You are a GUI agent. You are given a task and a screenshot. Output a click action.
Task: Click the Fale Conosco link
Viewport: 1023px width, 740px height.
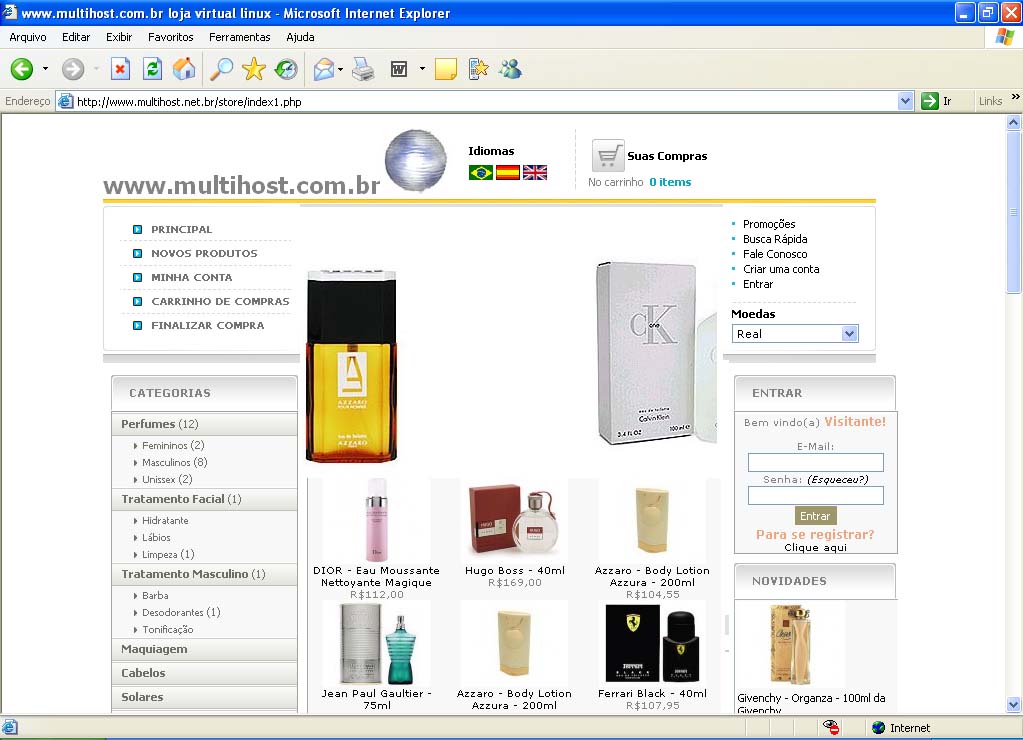click(775, 254)
